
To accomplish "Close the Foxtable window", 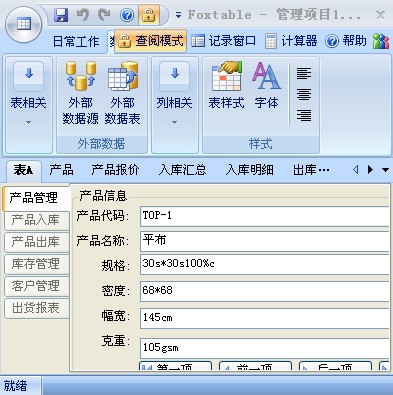I will pyautogui.click(x=380, y=15).
